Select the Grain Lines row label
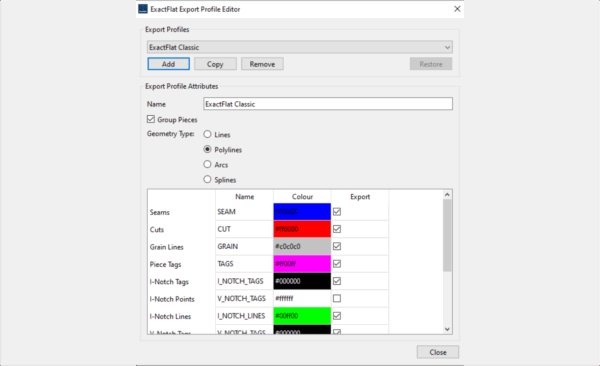 166,247
